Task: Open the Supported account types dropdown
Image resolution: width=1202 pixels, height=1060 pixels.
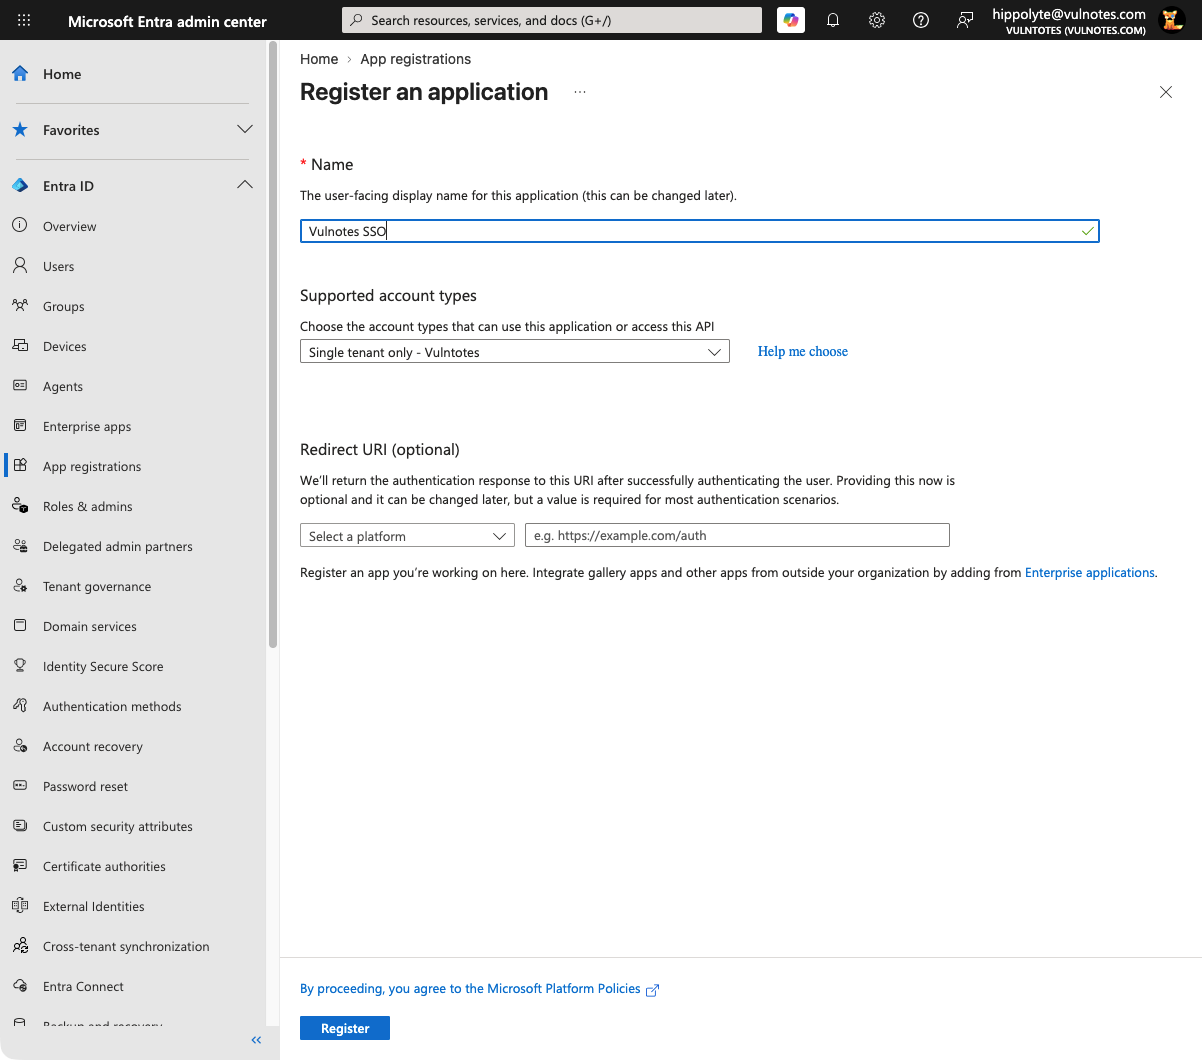Action: tap(515, 352)
